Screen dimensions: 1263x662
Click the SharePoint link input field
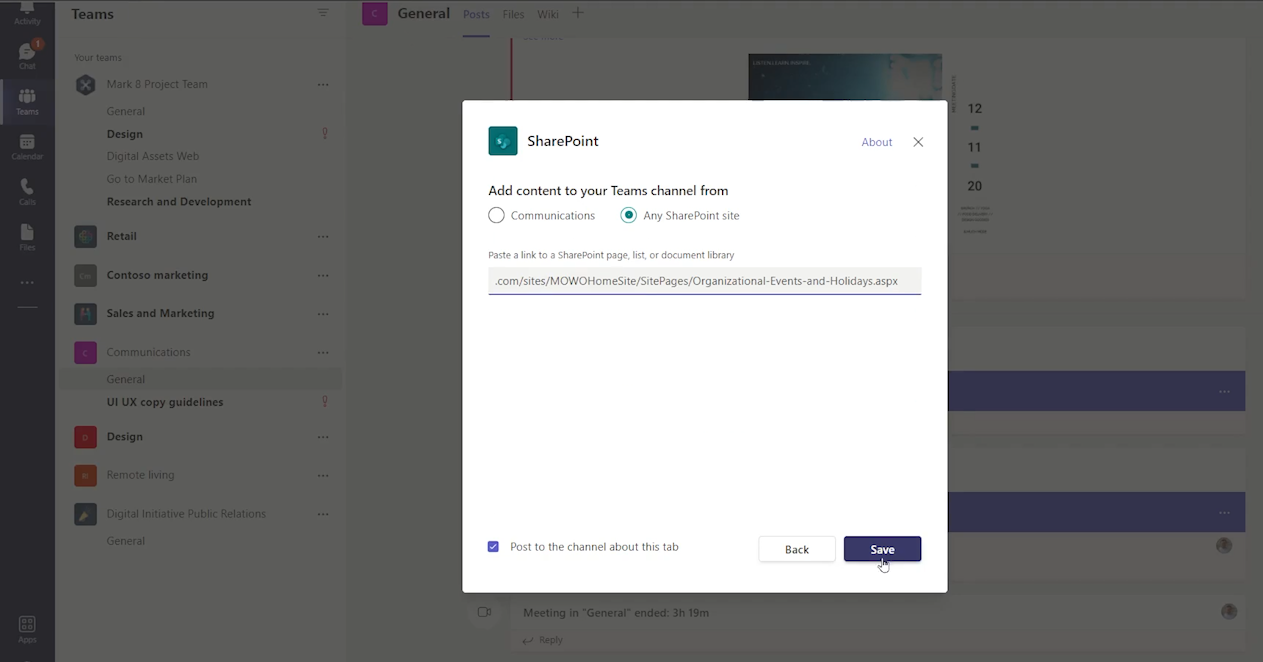click(704, 281)
